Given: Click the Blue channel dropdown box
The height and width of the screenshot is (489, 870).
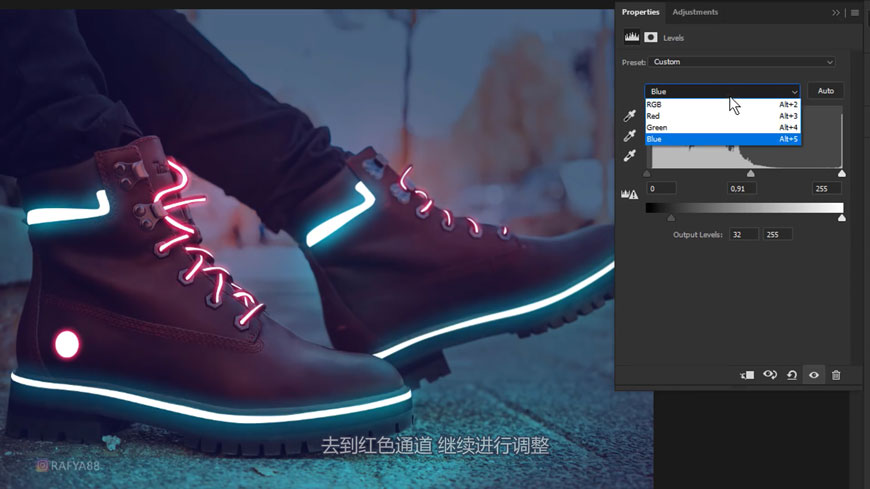Looking at the screenshot, I should [x=722, y=91].
